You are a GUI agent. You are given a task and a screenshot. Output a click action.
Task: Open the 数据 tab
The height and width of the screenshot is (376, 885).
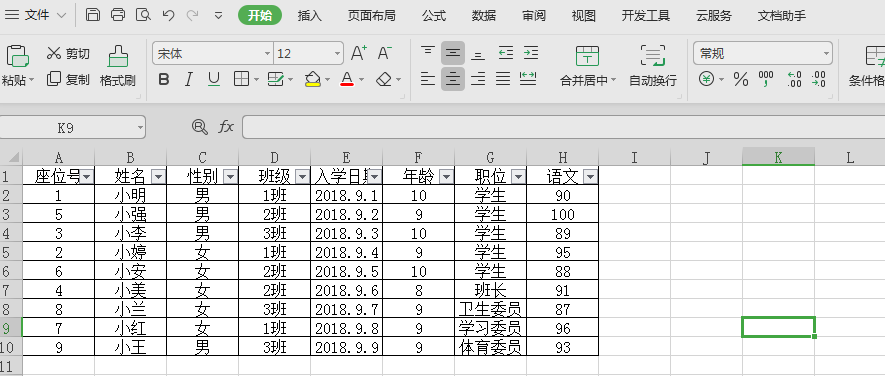tap(484, 15)
